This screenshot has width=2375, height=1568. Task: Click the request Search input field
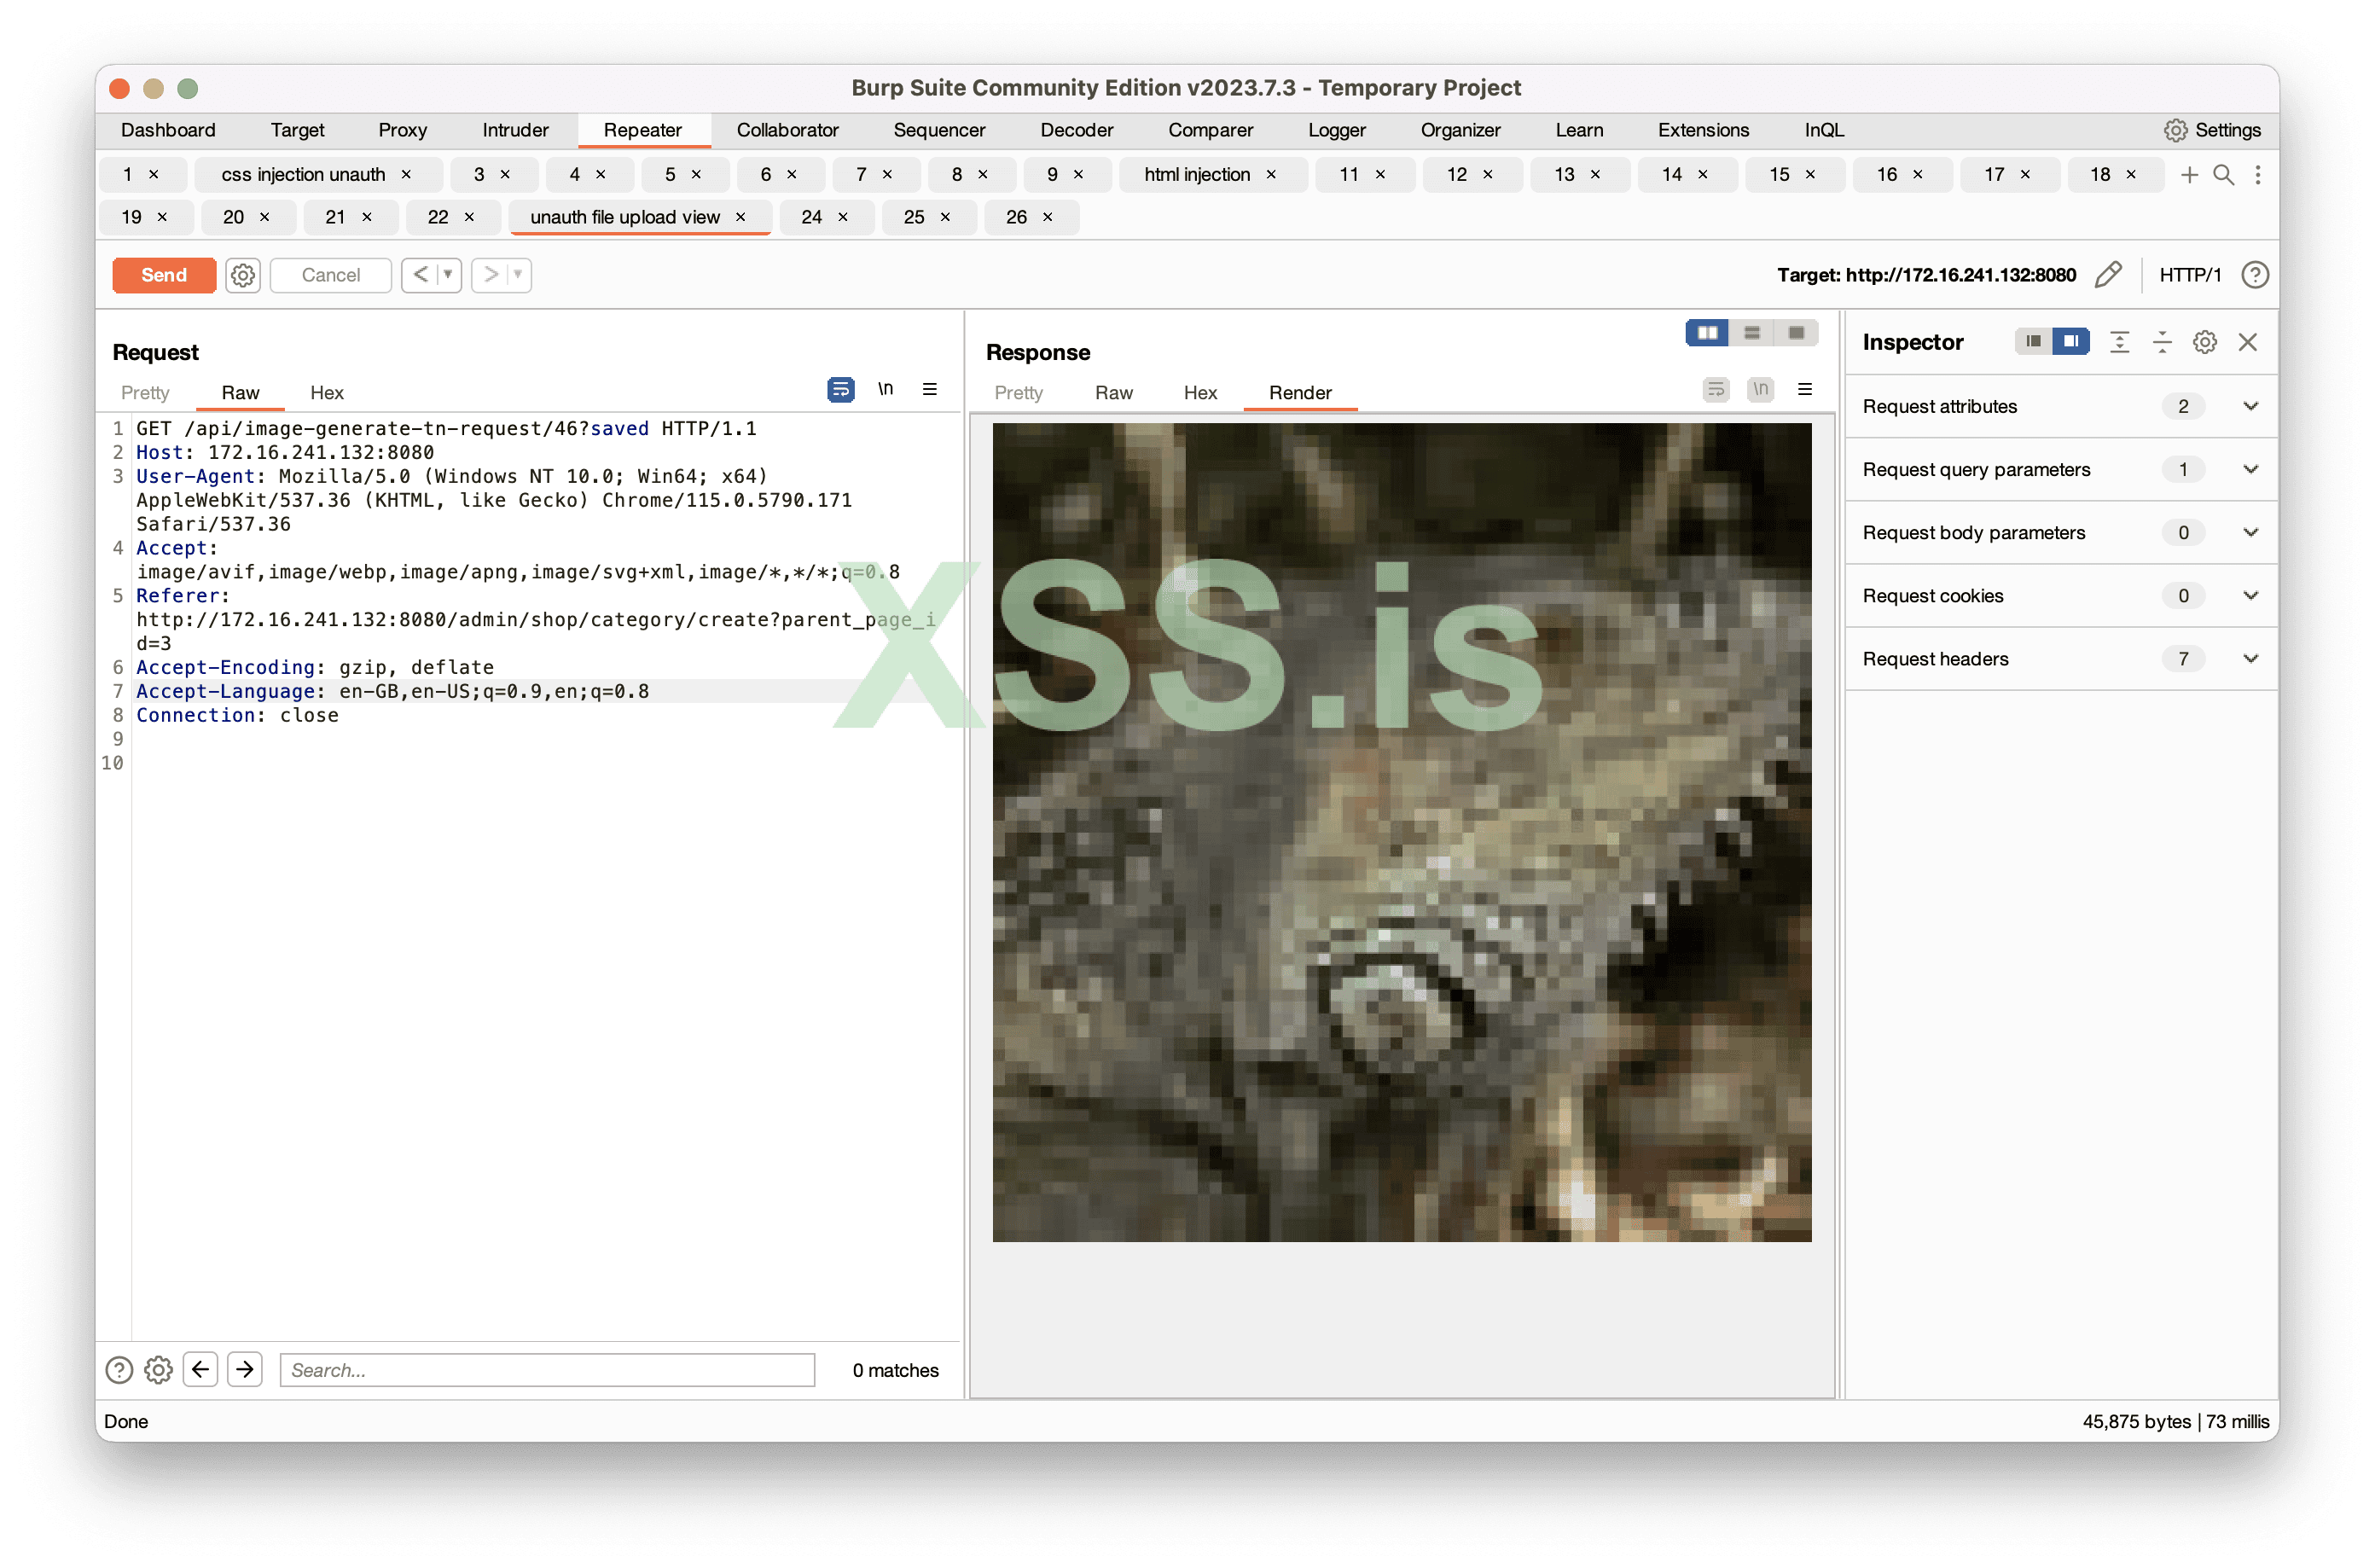click(x=547, y=1369)
